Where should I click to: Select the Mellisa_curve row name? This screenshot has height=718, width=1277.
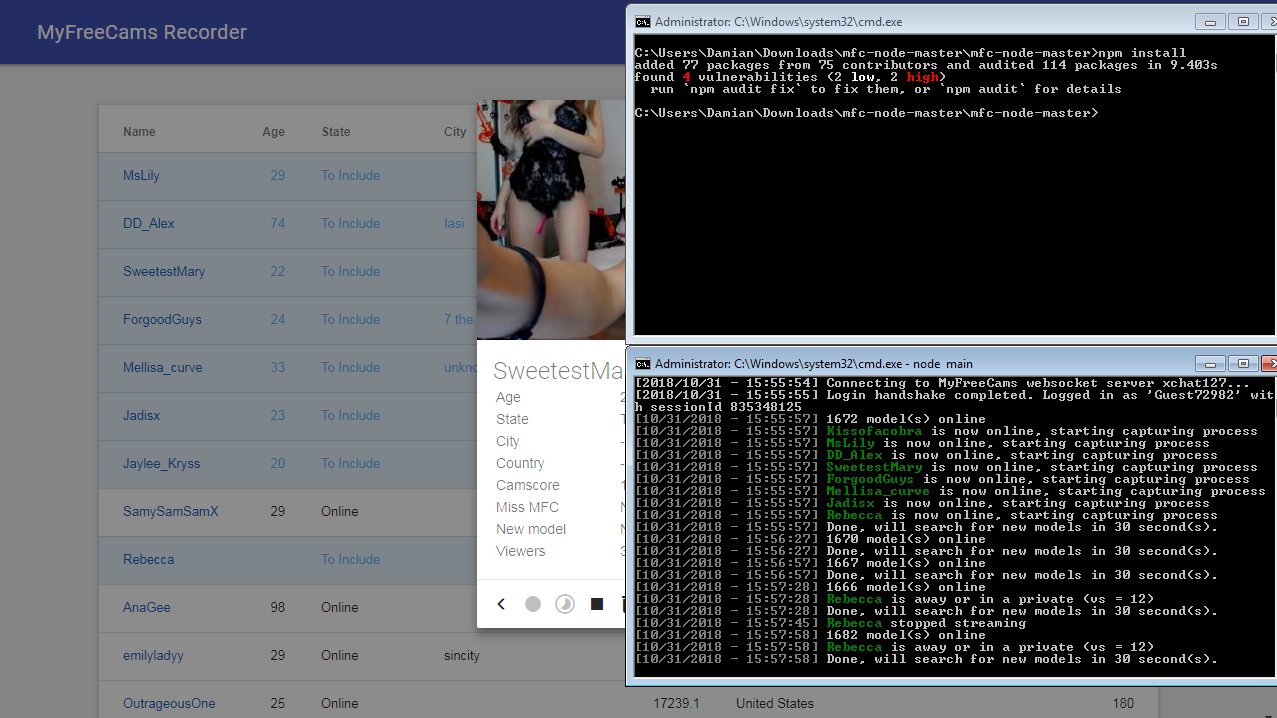[162, 367]
